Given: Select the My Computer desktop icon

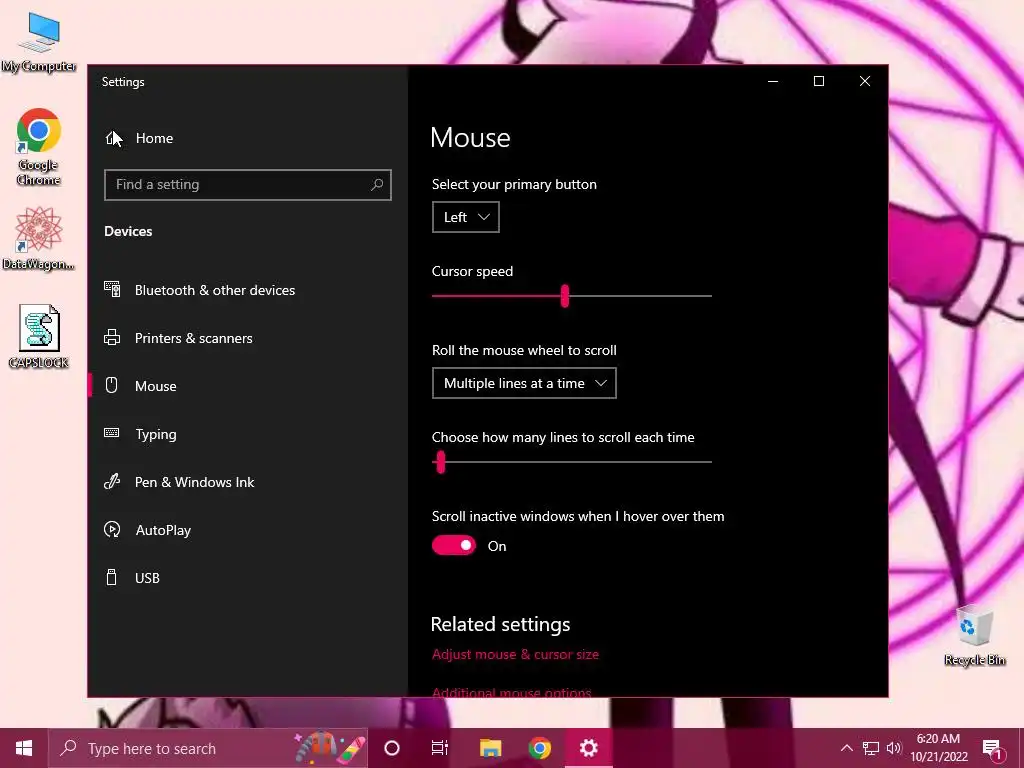Looking at the screenshot, I should pyautogui.click(x=39, y=42).
